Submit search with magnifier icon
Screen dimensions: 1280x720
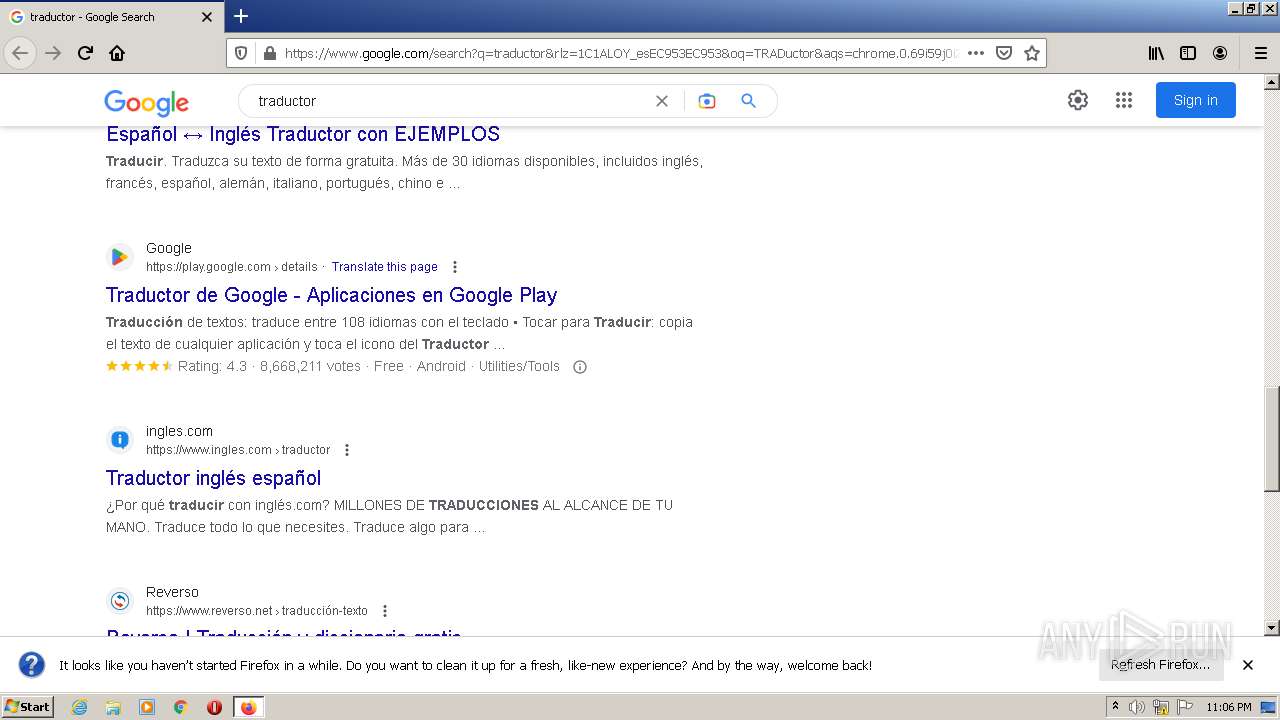point(748,101)
